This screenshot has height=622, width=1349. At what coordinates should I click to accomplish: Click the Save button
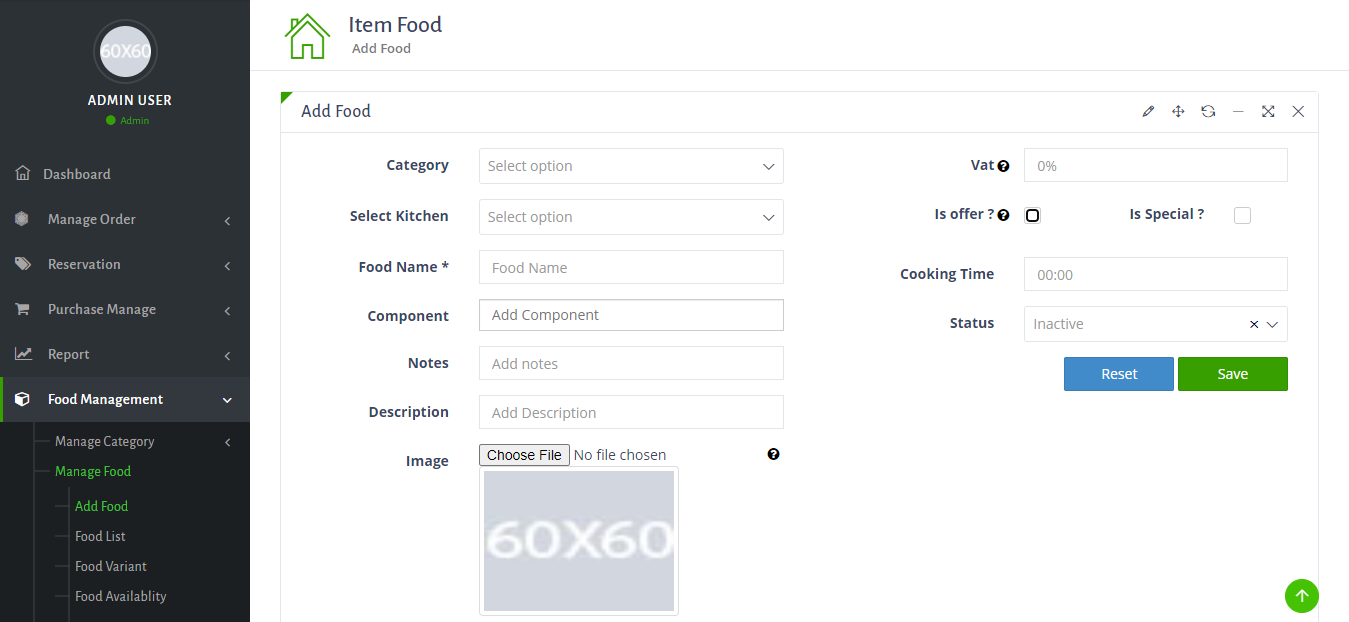click(x=1232, y=373)
